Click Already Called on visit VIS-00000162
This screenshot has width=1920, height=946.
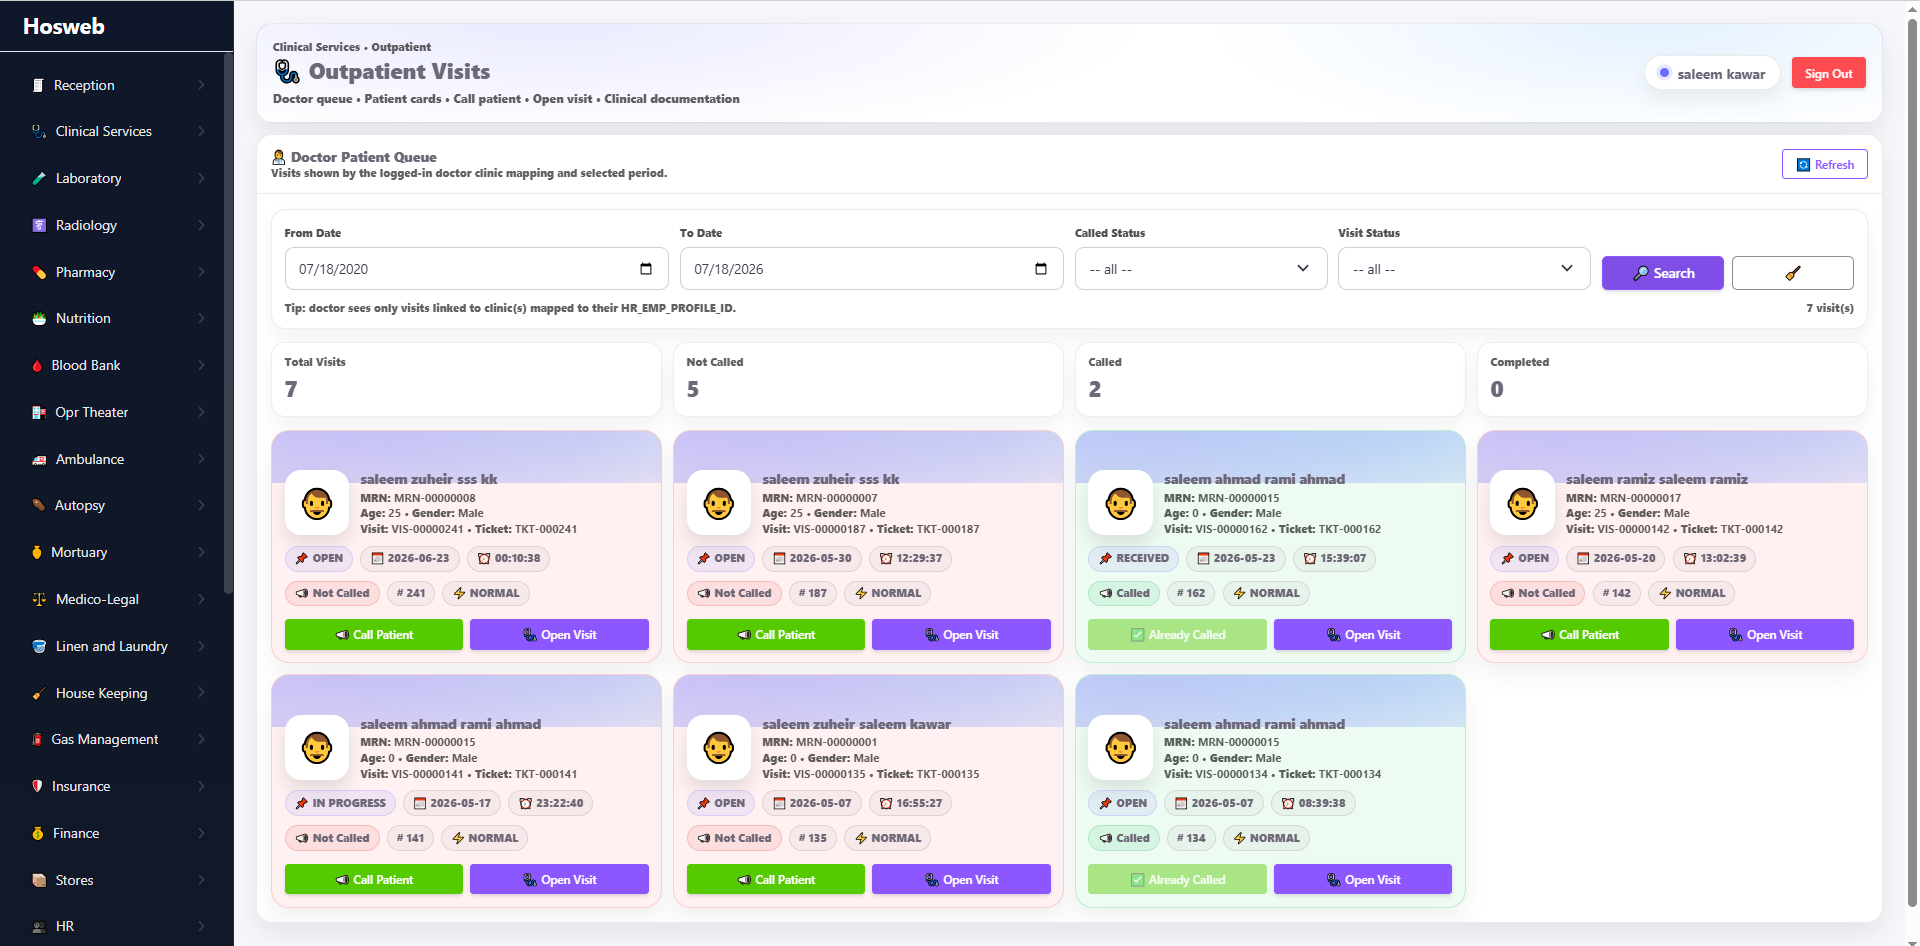coord(1177,635)
